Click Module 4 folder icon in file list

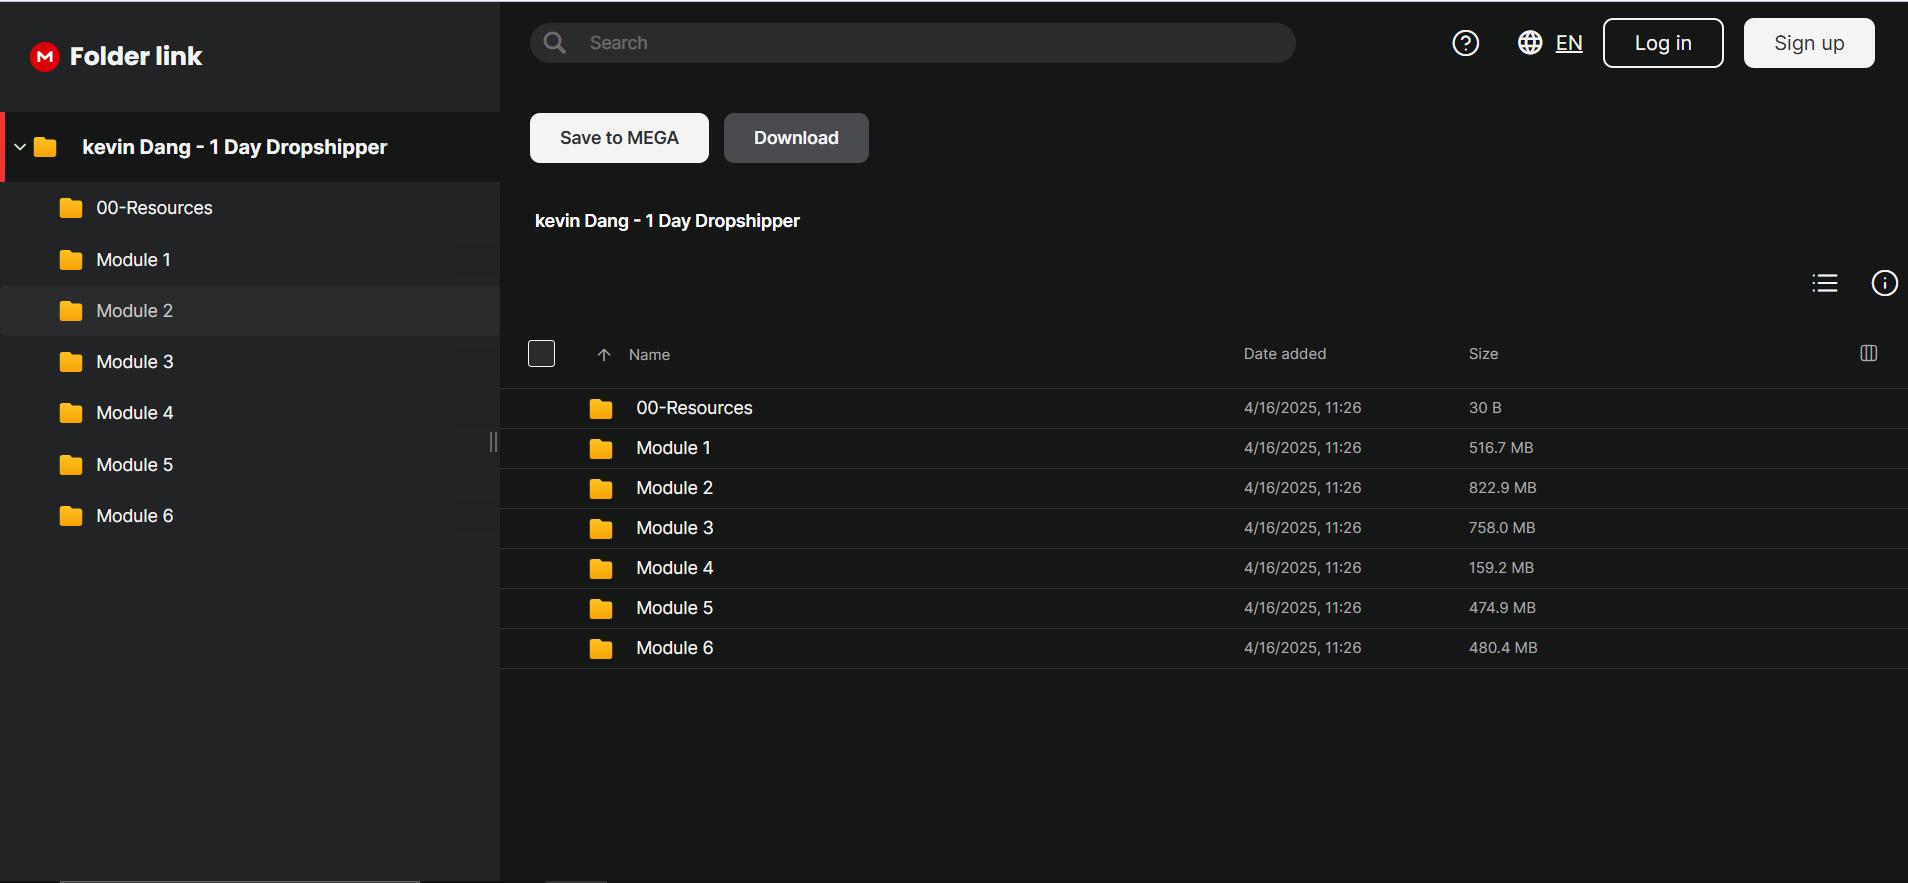point(601,569)
